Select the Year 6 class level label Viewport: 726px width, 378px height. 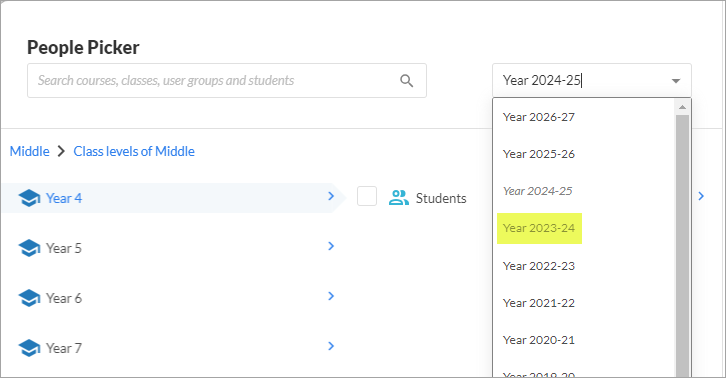pyautogui.click(x=64, y=298)
